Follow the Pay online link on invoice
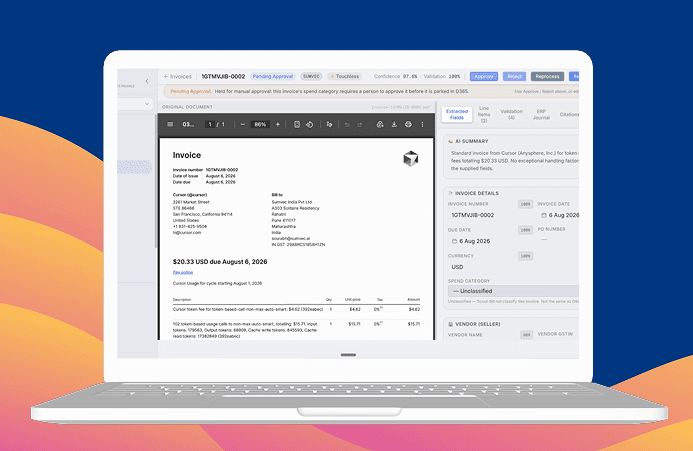The width and height of the screenshot is (693, 451). pos(183,272)
